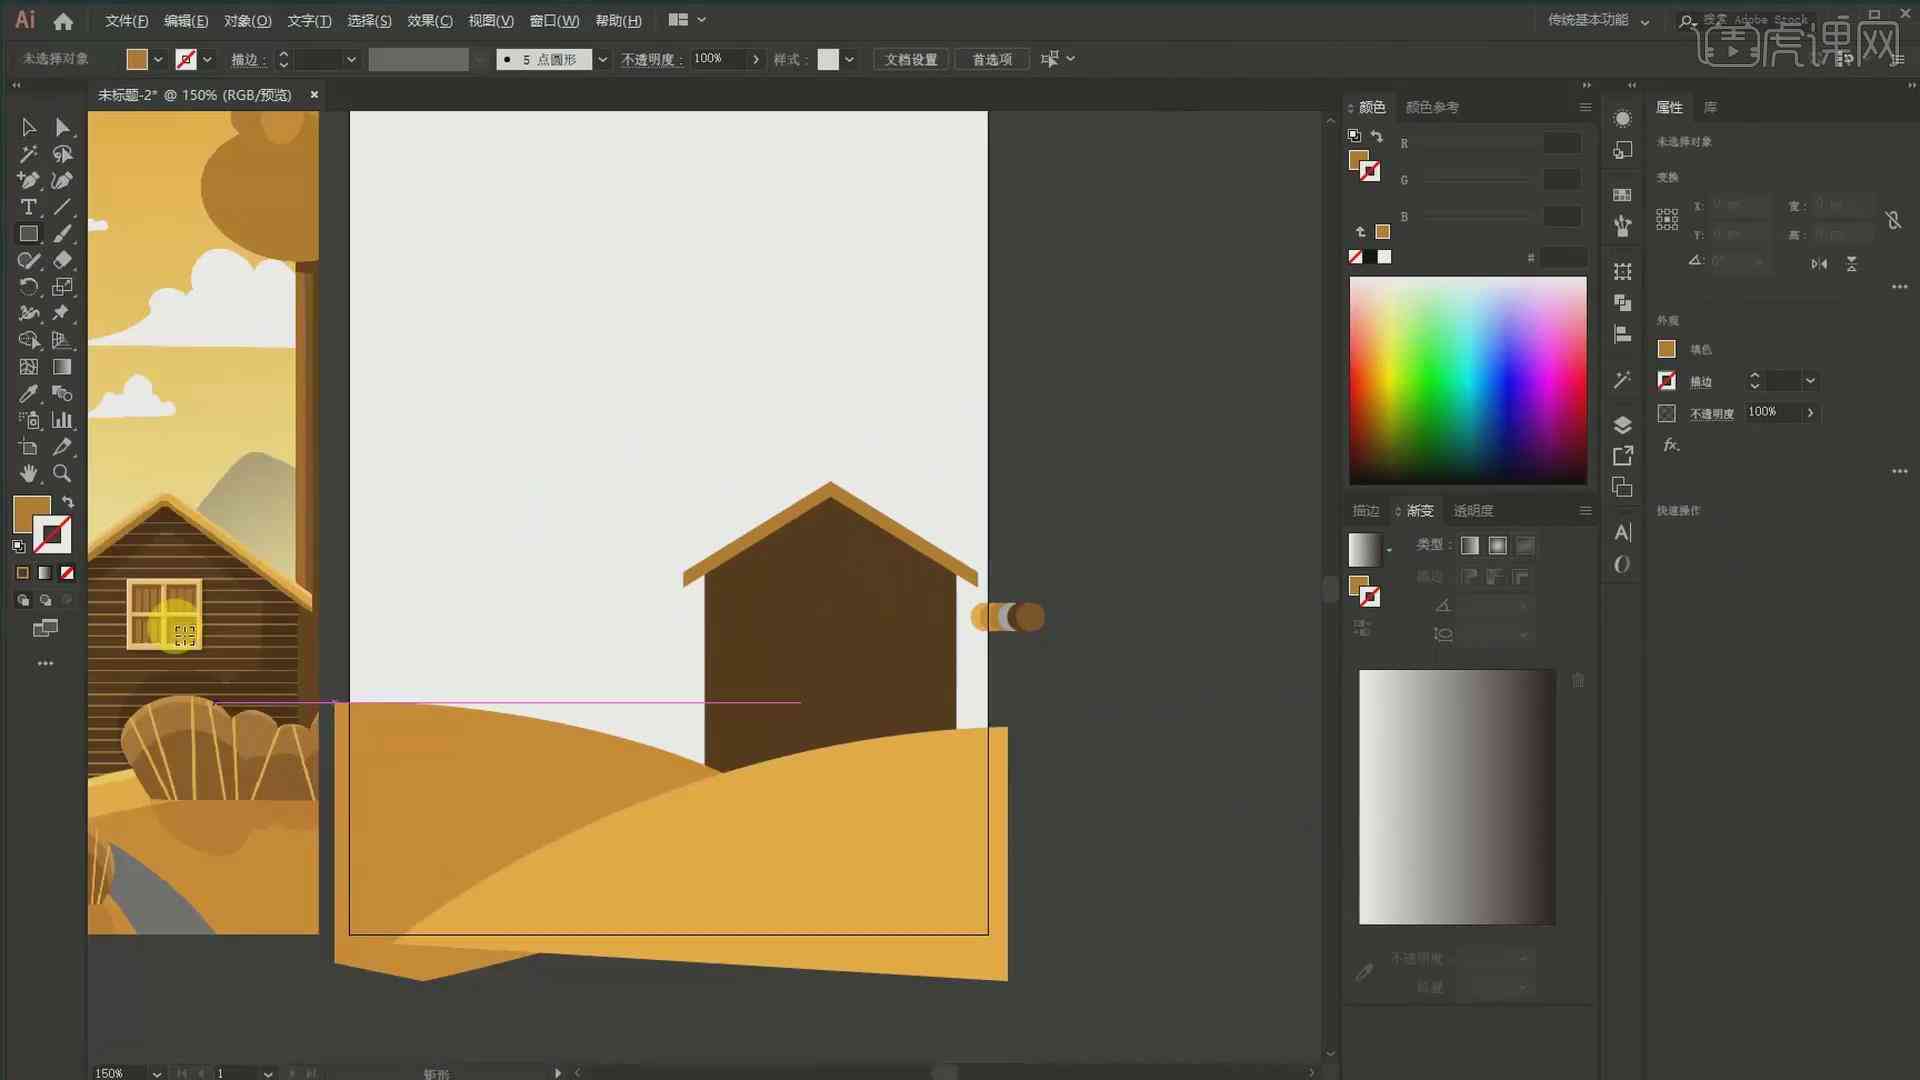This screenshot has width=1920, height=1080.
Task: Enable stroke color toggle in properties
Action: point(1667,380)
